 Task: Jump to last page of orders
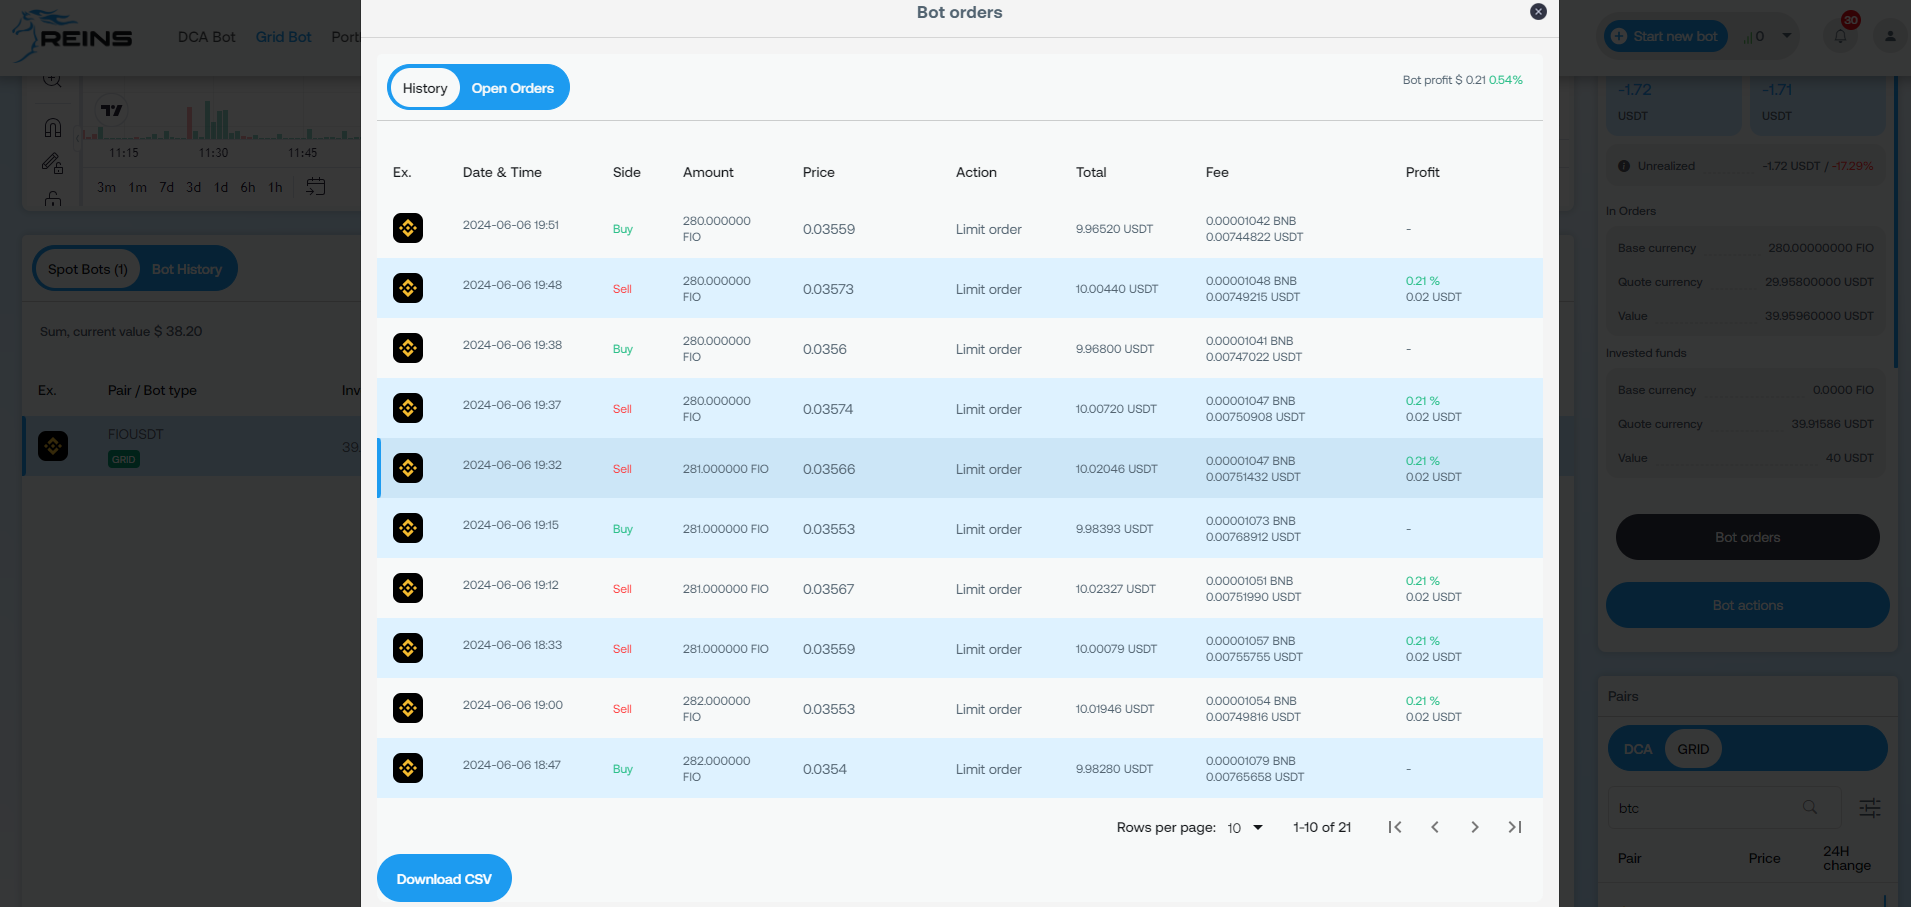(x=1515, y=827)
